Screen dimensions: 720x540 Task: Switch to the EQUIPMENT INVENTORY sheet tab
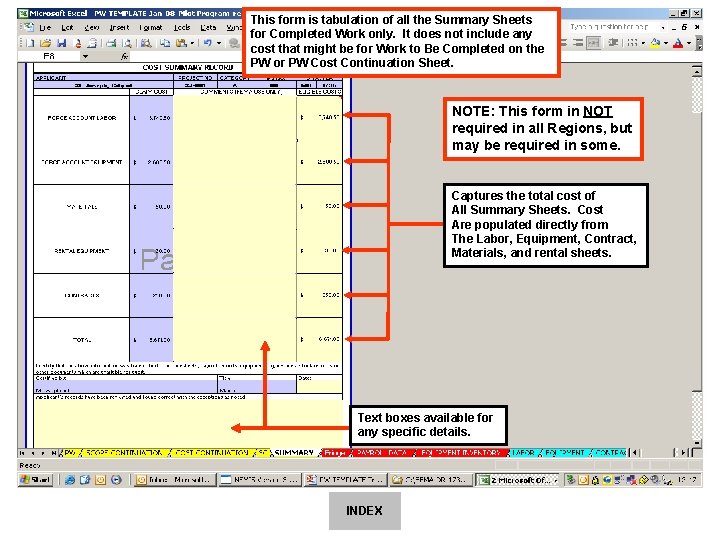(461, 453)
